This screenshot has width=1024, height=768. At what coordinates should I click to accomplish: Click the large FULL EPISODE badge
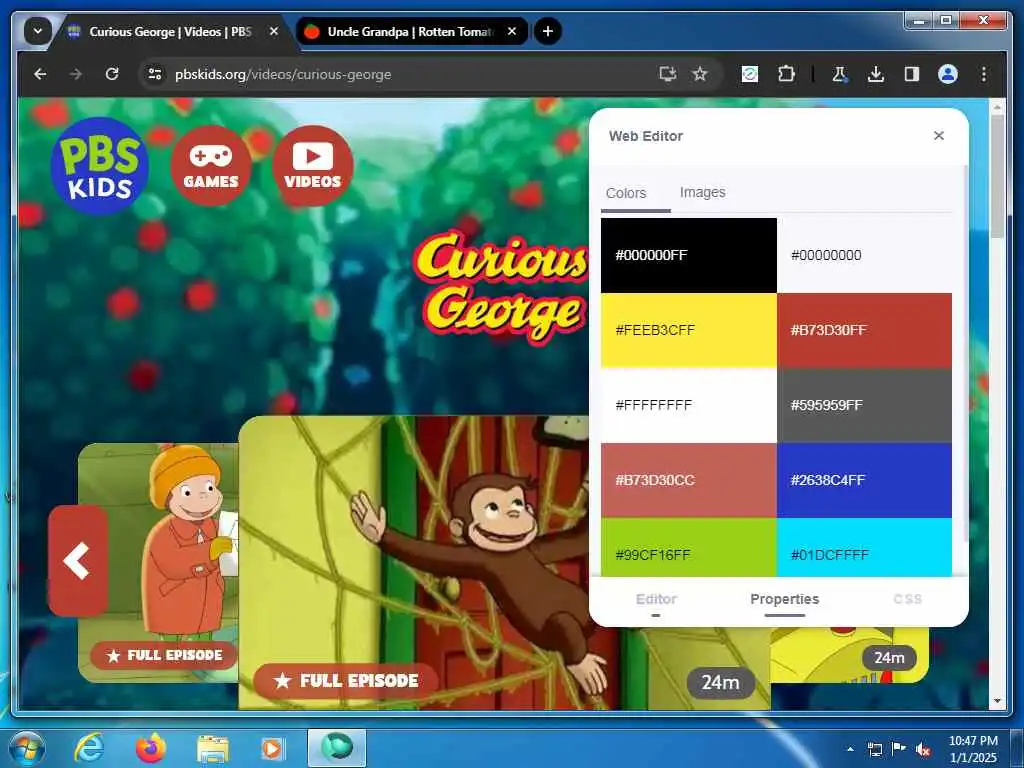346,680
